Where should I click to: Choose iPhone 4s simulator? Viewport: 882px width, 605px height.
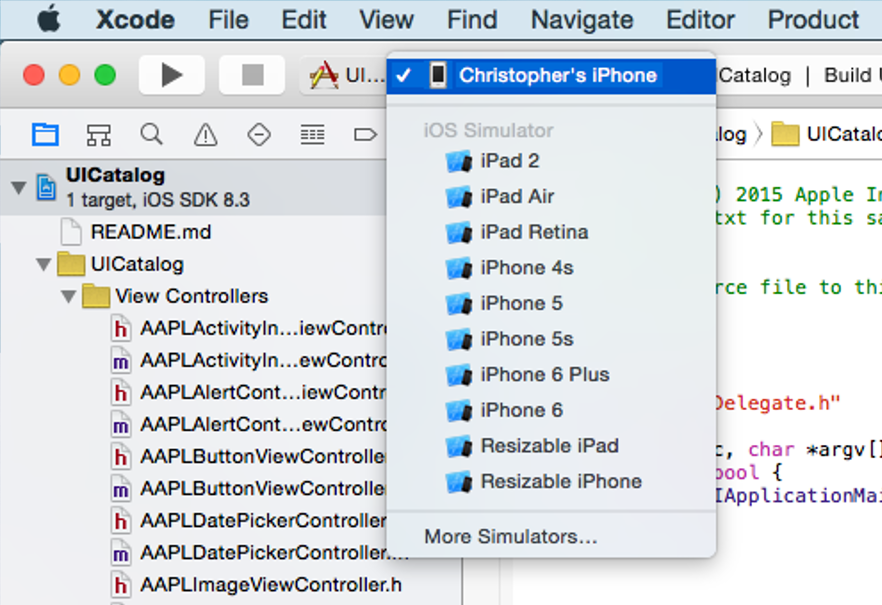coord(551,268)
